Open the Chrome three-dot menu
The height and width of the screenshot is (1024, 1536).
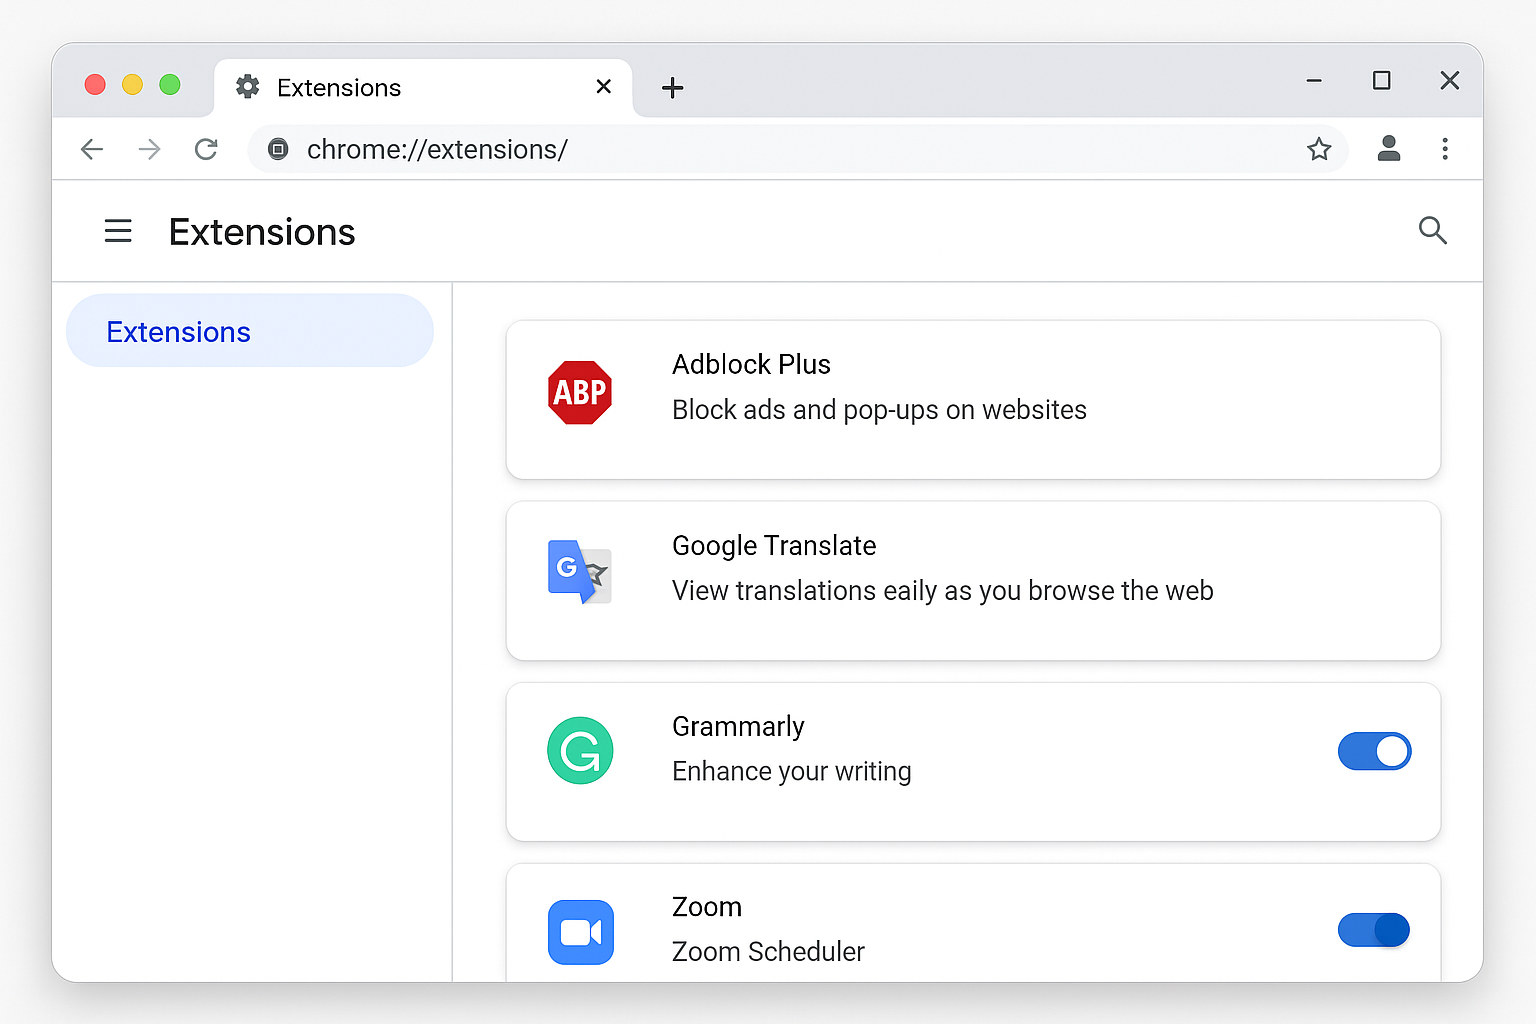click(1445, 148)
